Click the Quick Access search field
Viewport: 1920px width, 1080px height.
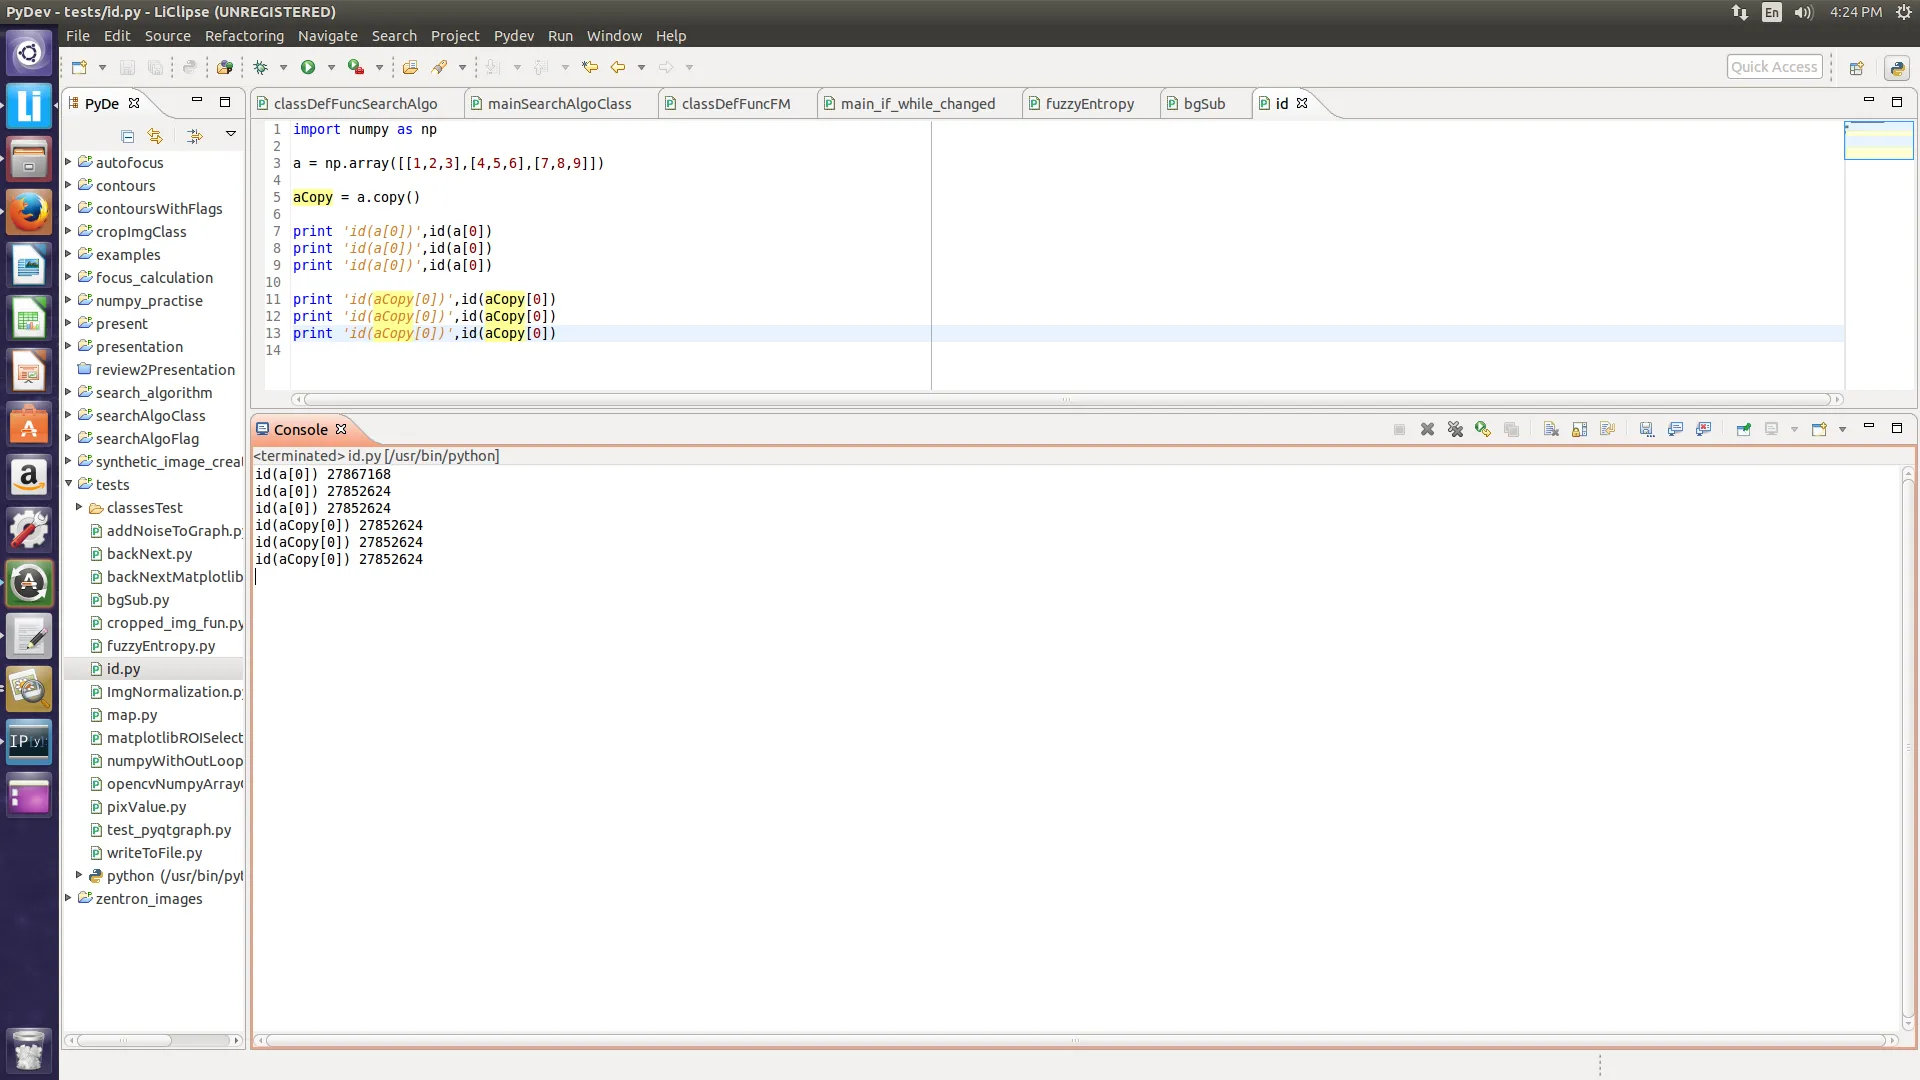tap(1773, 67)
